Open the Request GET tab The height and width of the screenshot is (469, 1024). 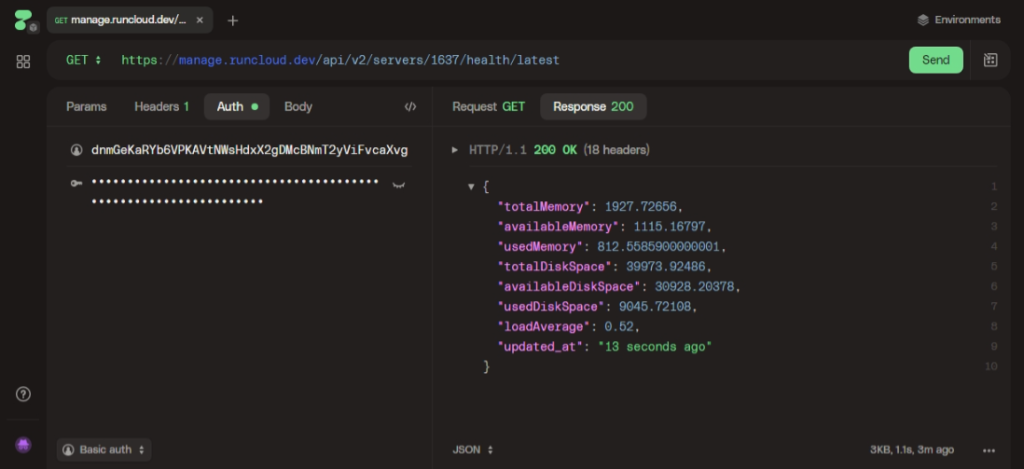pos(488,107)
